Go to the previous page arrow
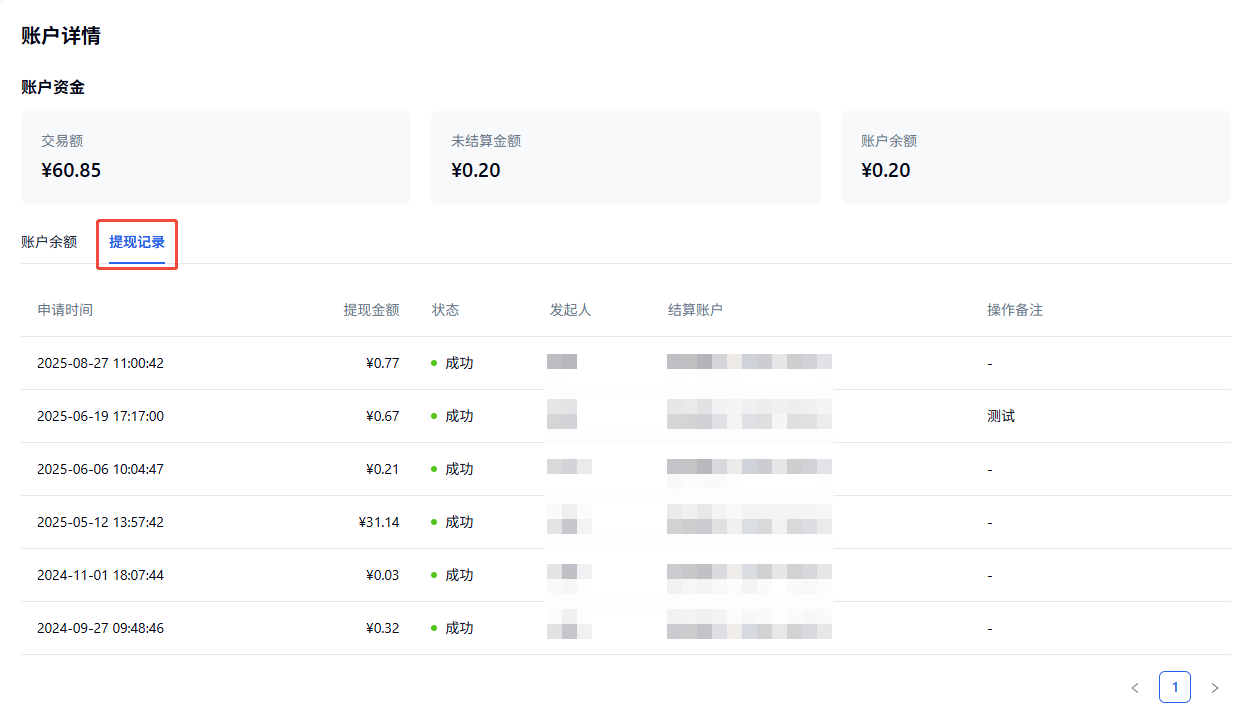This screenshot has width=1234, height=713. coord(1135,688)
